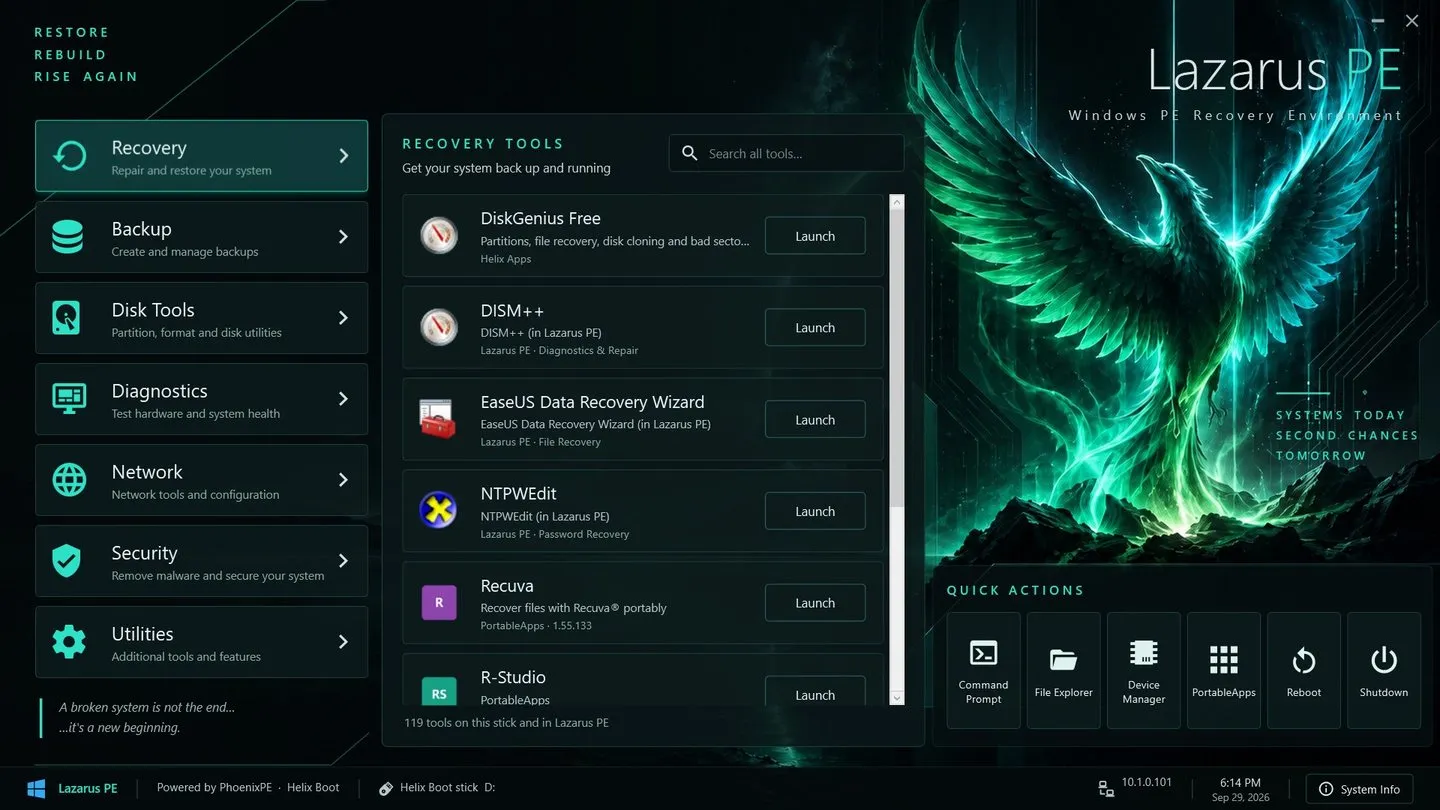Click the 6:14 PM clock in taskbar
The image size is (1440, 810).
[1239, 782]
